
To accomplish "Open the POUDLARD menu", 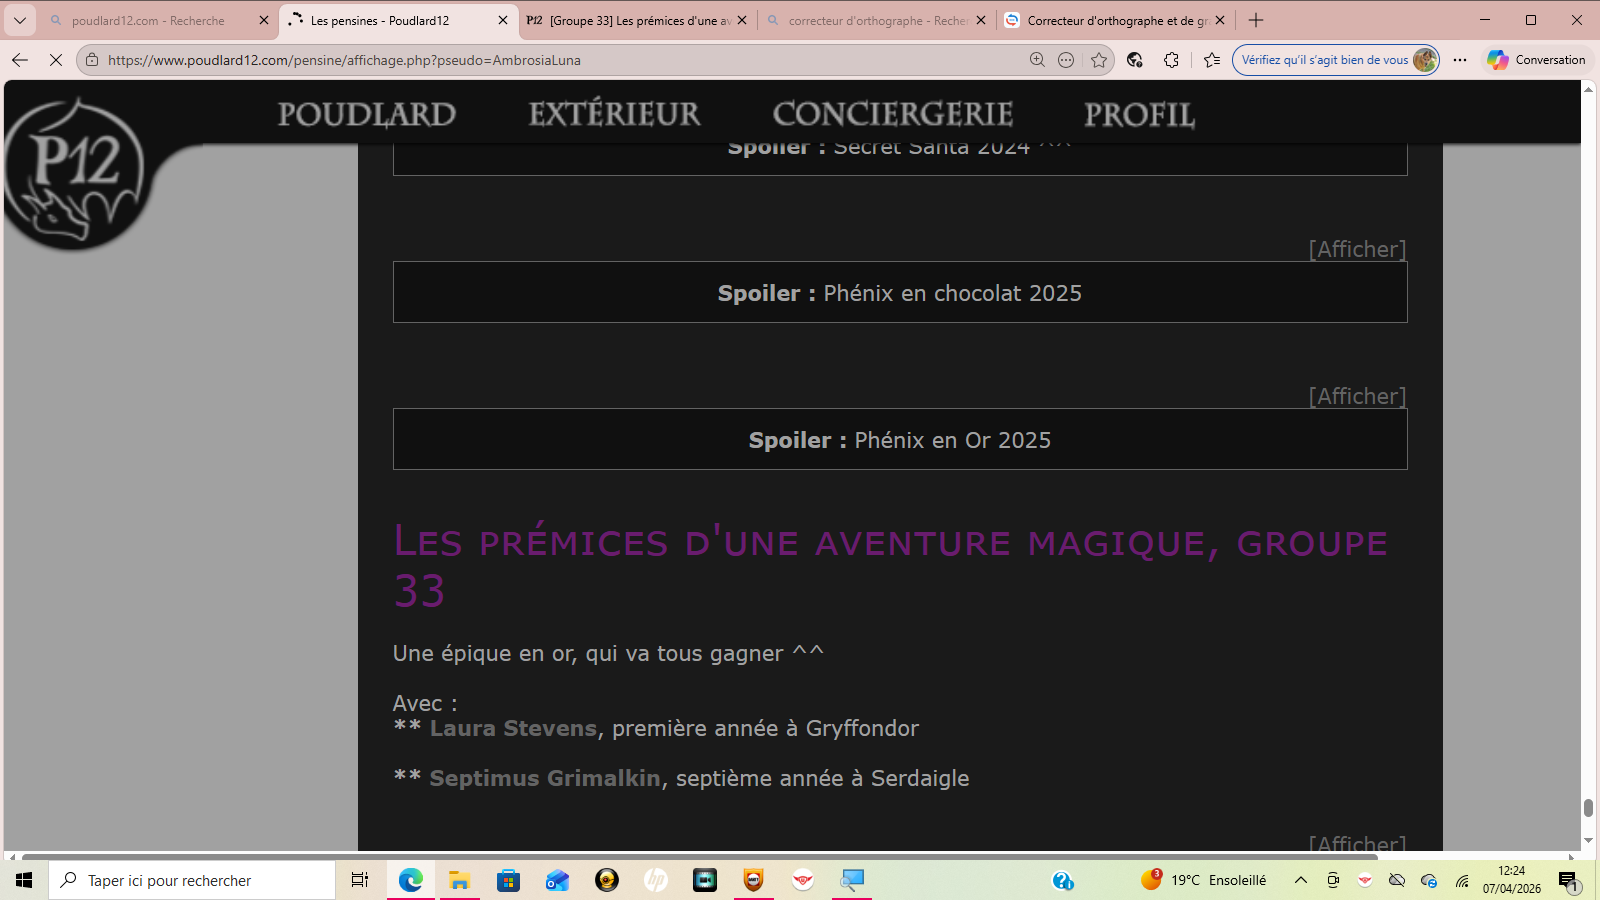I will pyautogui.click(x=367, y=114).
